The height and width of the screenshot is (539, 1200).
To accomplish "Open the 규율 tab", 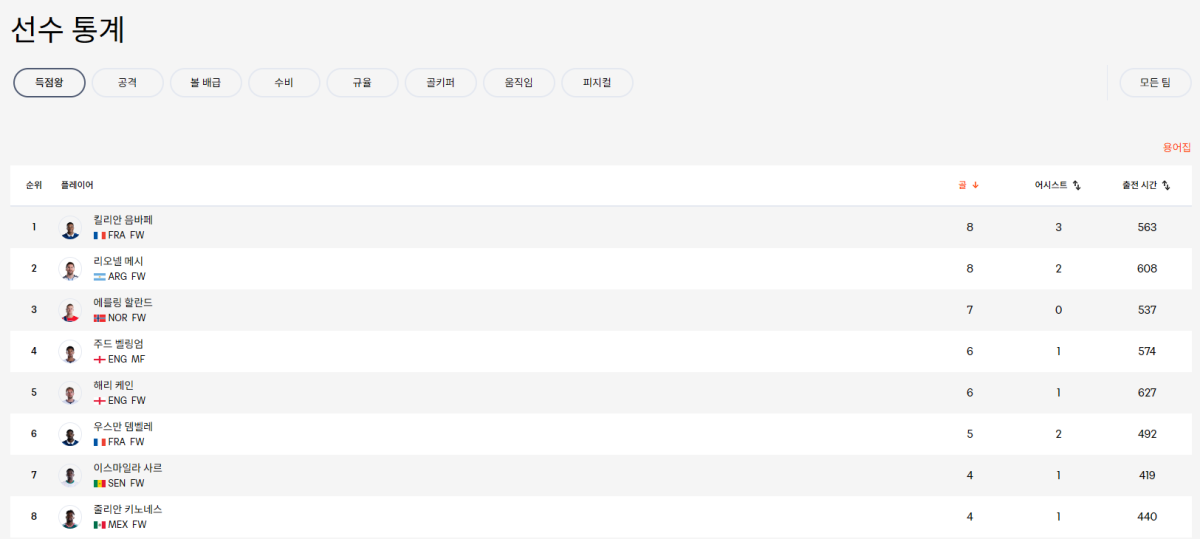I will pos(362,83).
